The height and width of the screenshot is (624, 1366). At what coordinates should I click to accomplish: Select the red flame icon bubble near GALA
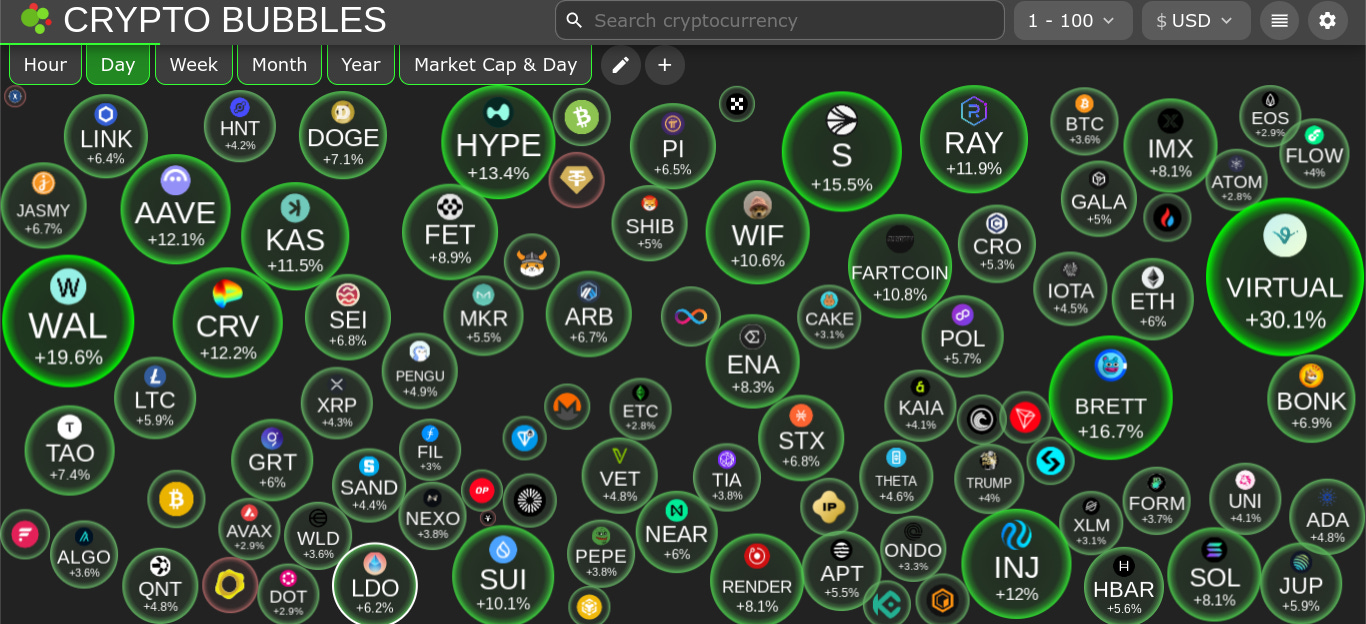tap(1167, 218)
